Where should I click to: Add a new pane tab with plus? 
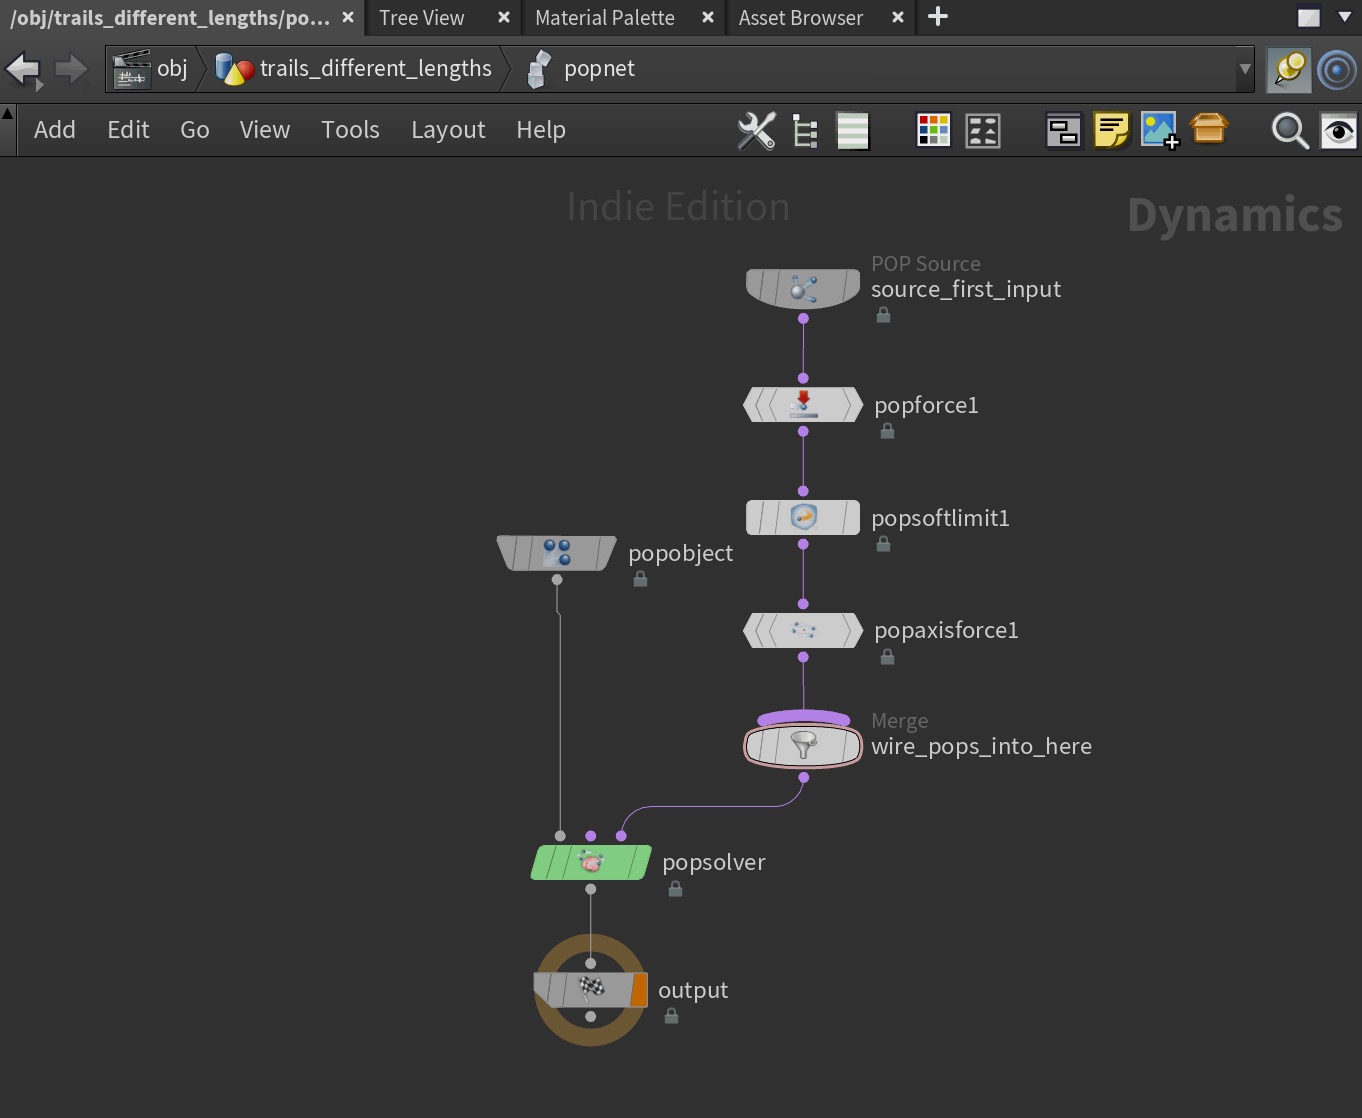point(937,17)
